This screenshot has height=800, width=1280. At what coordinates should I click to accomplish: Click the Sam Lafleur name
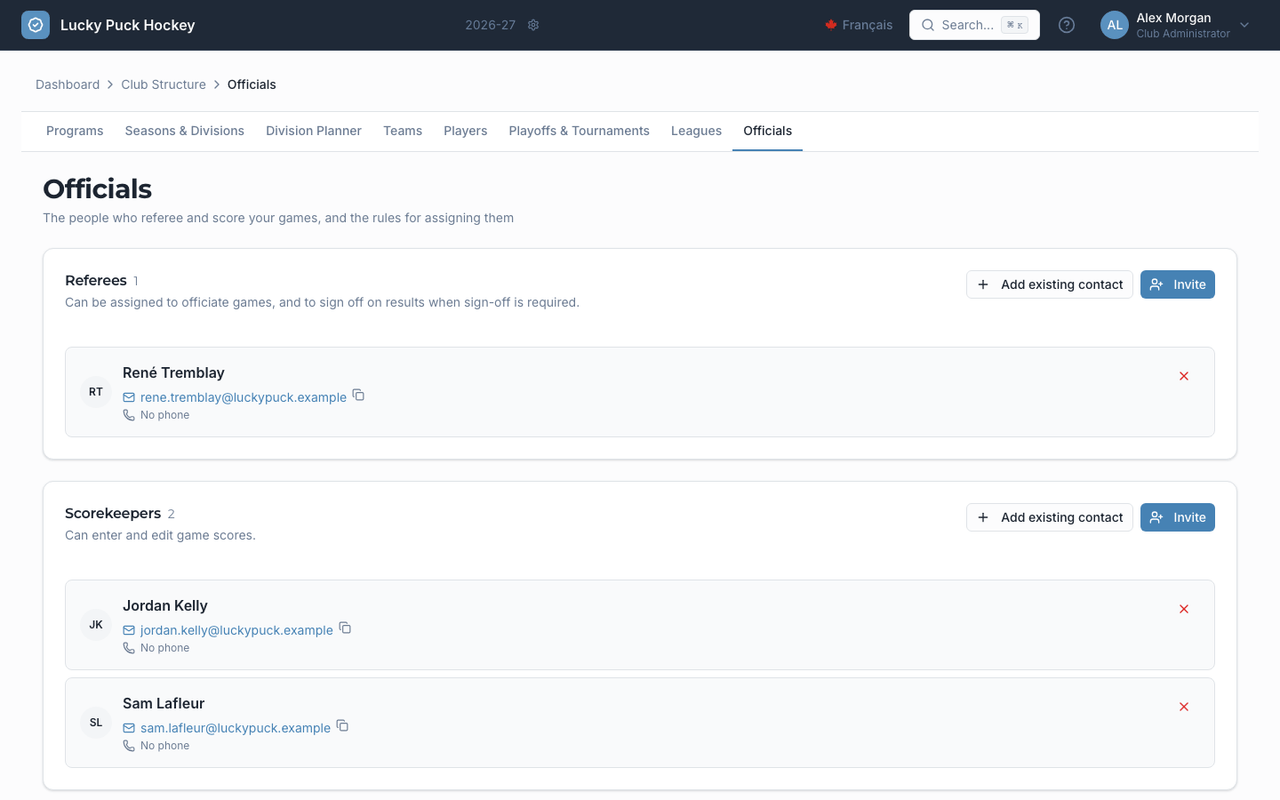click(164, 704)
